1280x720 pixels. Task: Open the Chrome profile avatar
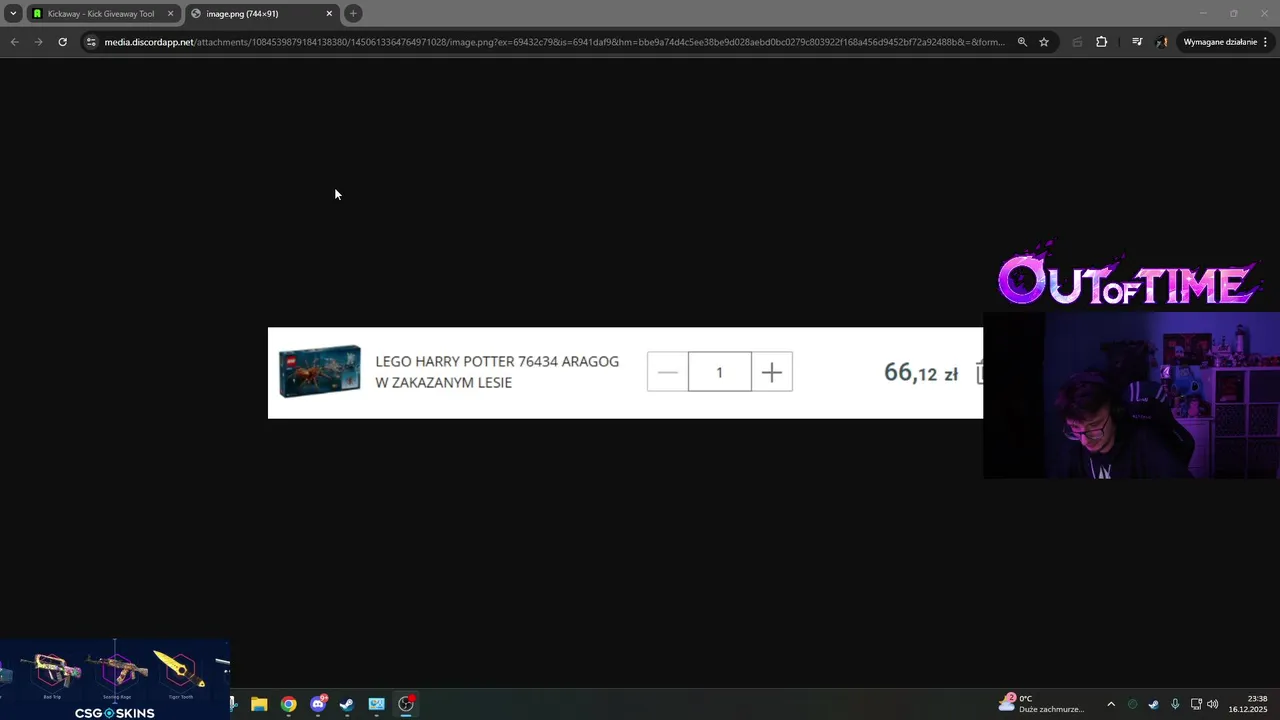[x=1161, y=42]
